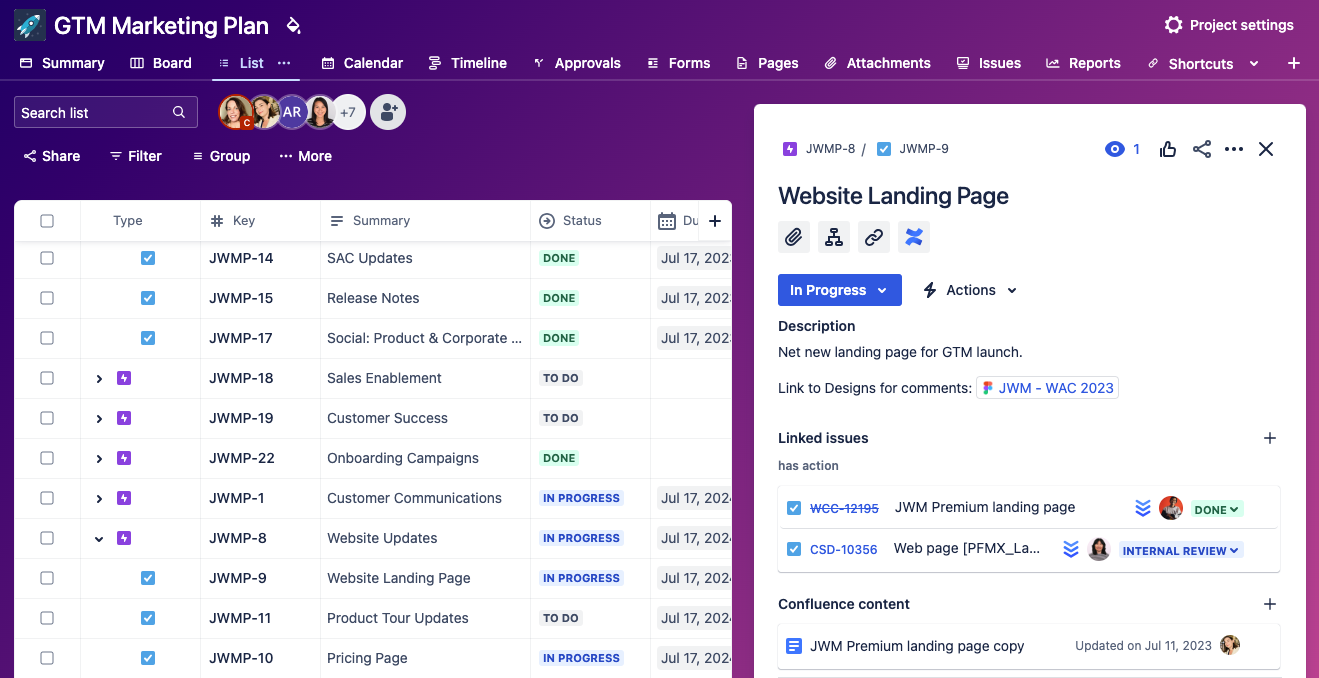Open the more actions ellipsis in the detail panel
The image size is (1319, 678).
(x=1233, y=148)
